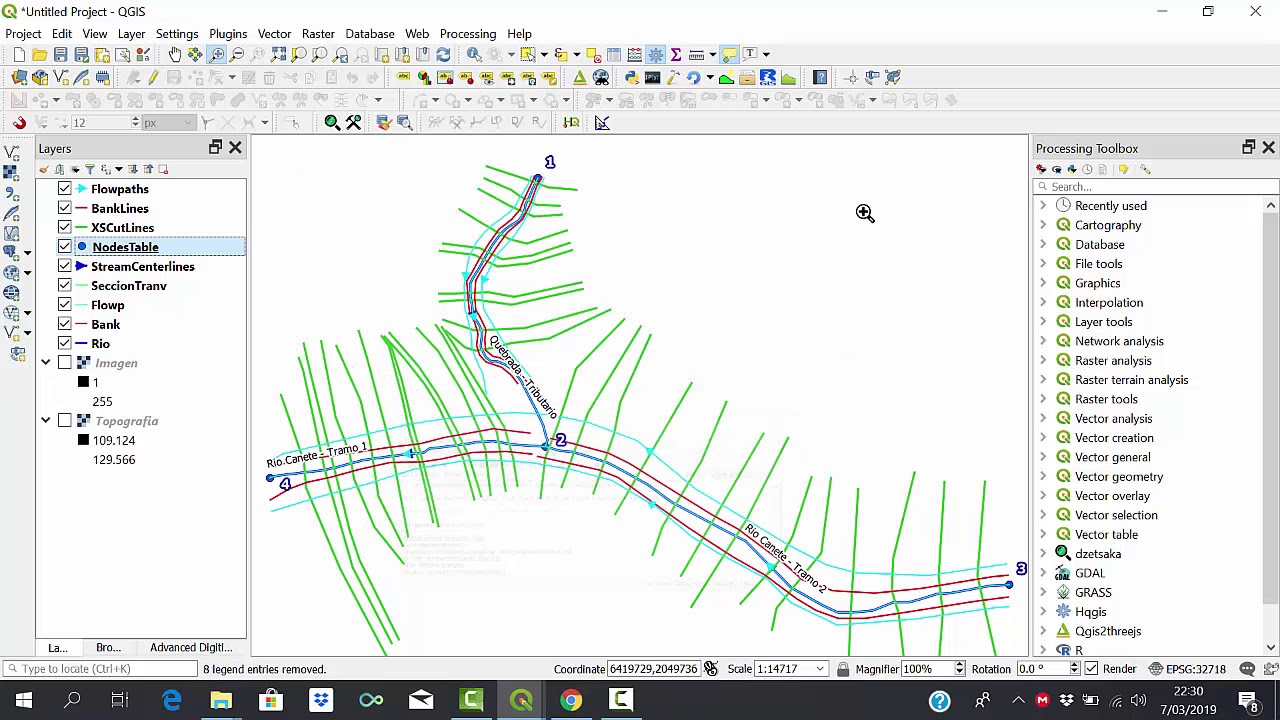Click the HQ plugin icon
1280x720 pixels.
coord(571,122)
